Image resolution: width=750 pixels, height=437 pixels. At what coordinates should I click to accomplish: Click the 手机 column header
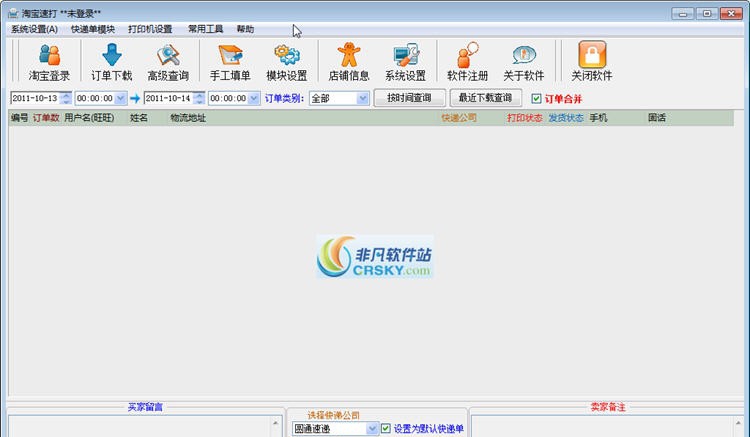pos(598,118)
